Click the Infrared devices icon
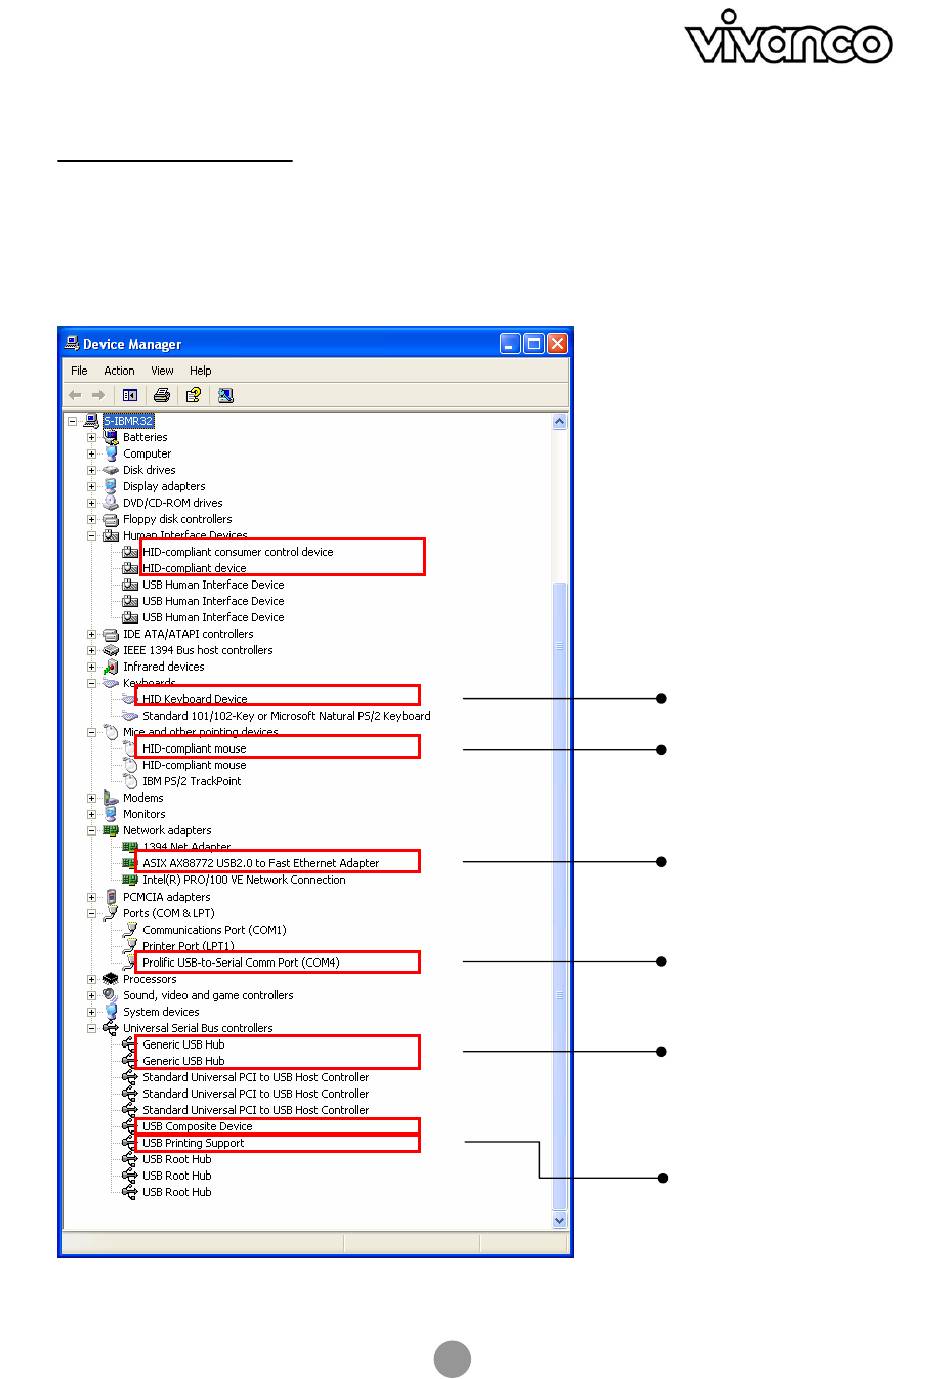The image size is (950, 1379). [x=111, y=666]
